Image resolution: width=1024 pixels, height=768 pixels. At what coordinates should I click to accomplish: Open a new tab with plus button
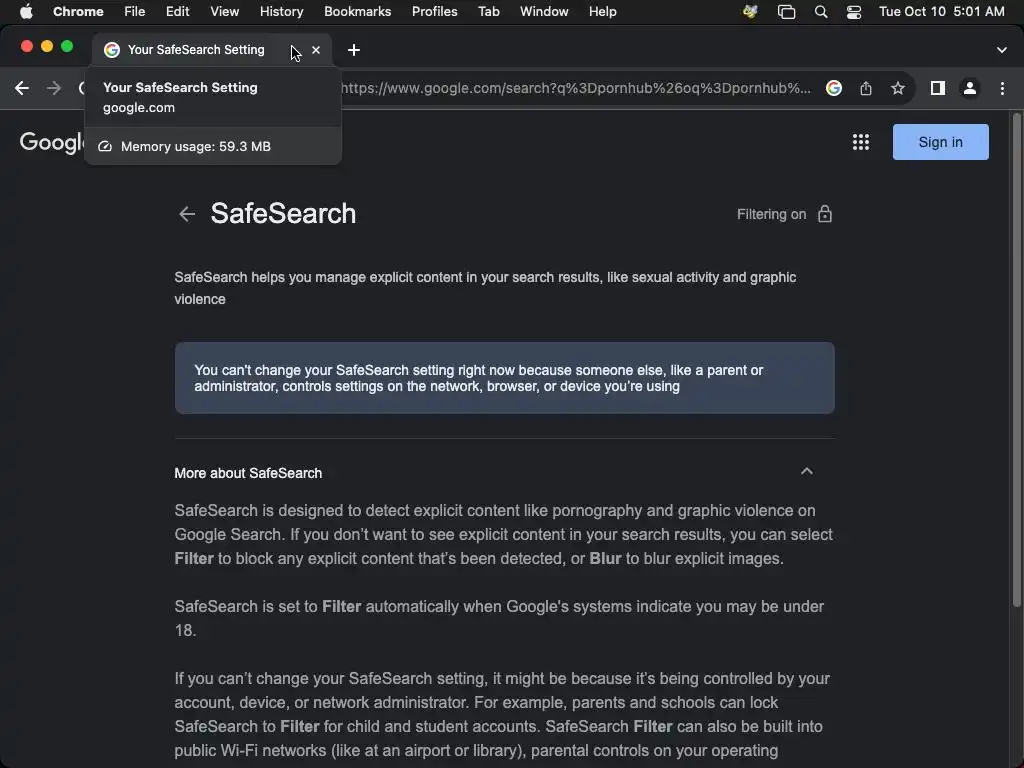tap(353, 50)
